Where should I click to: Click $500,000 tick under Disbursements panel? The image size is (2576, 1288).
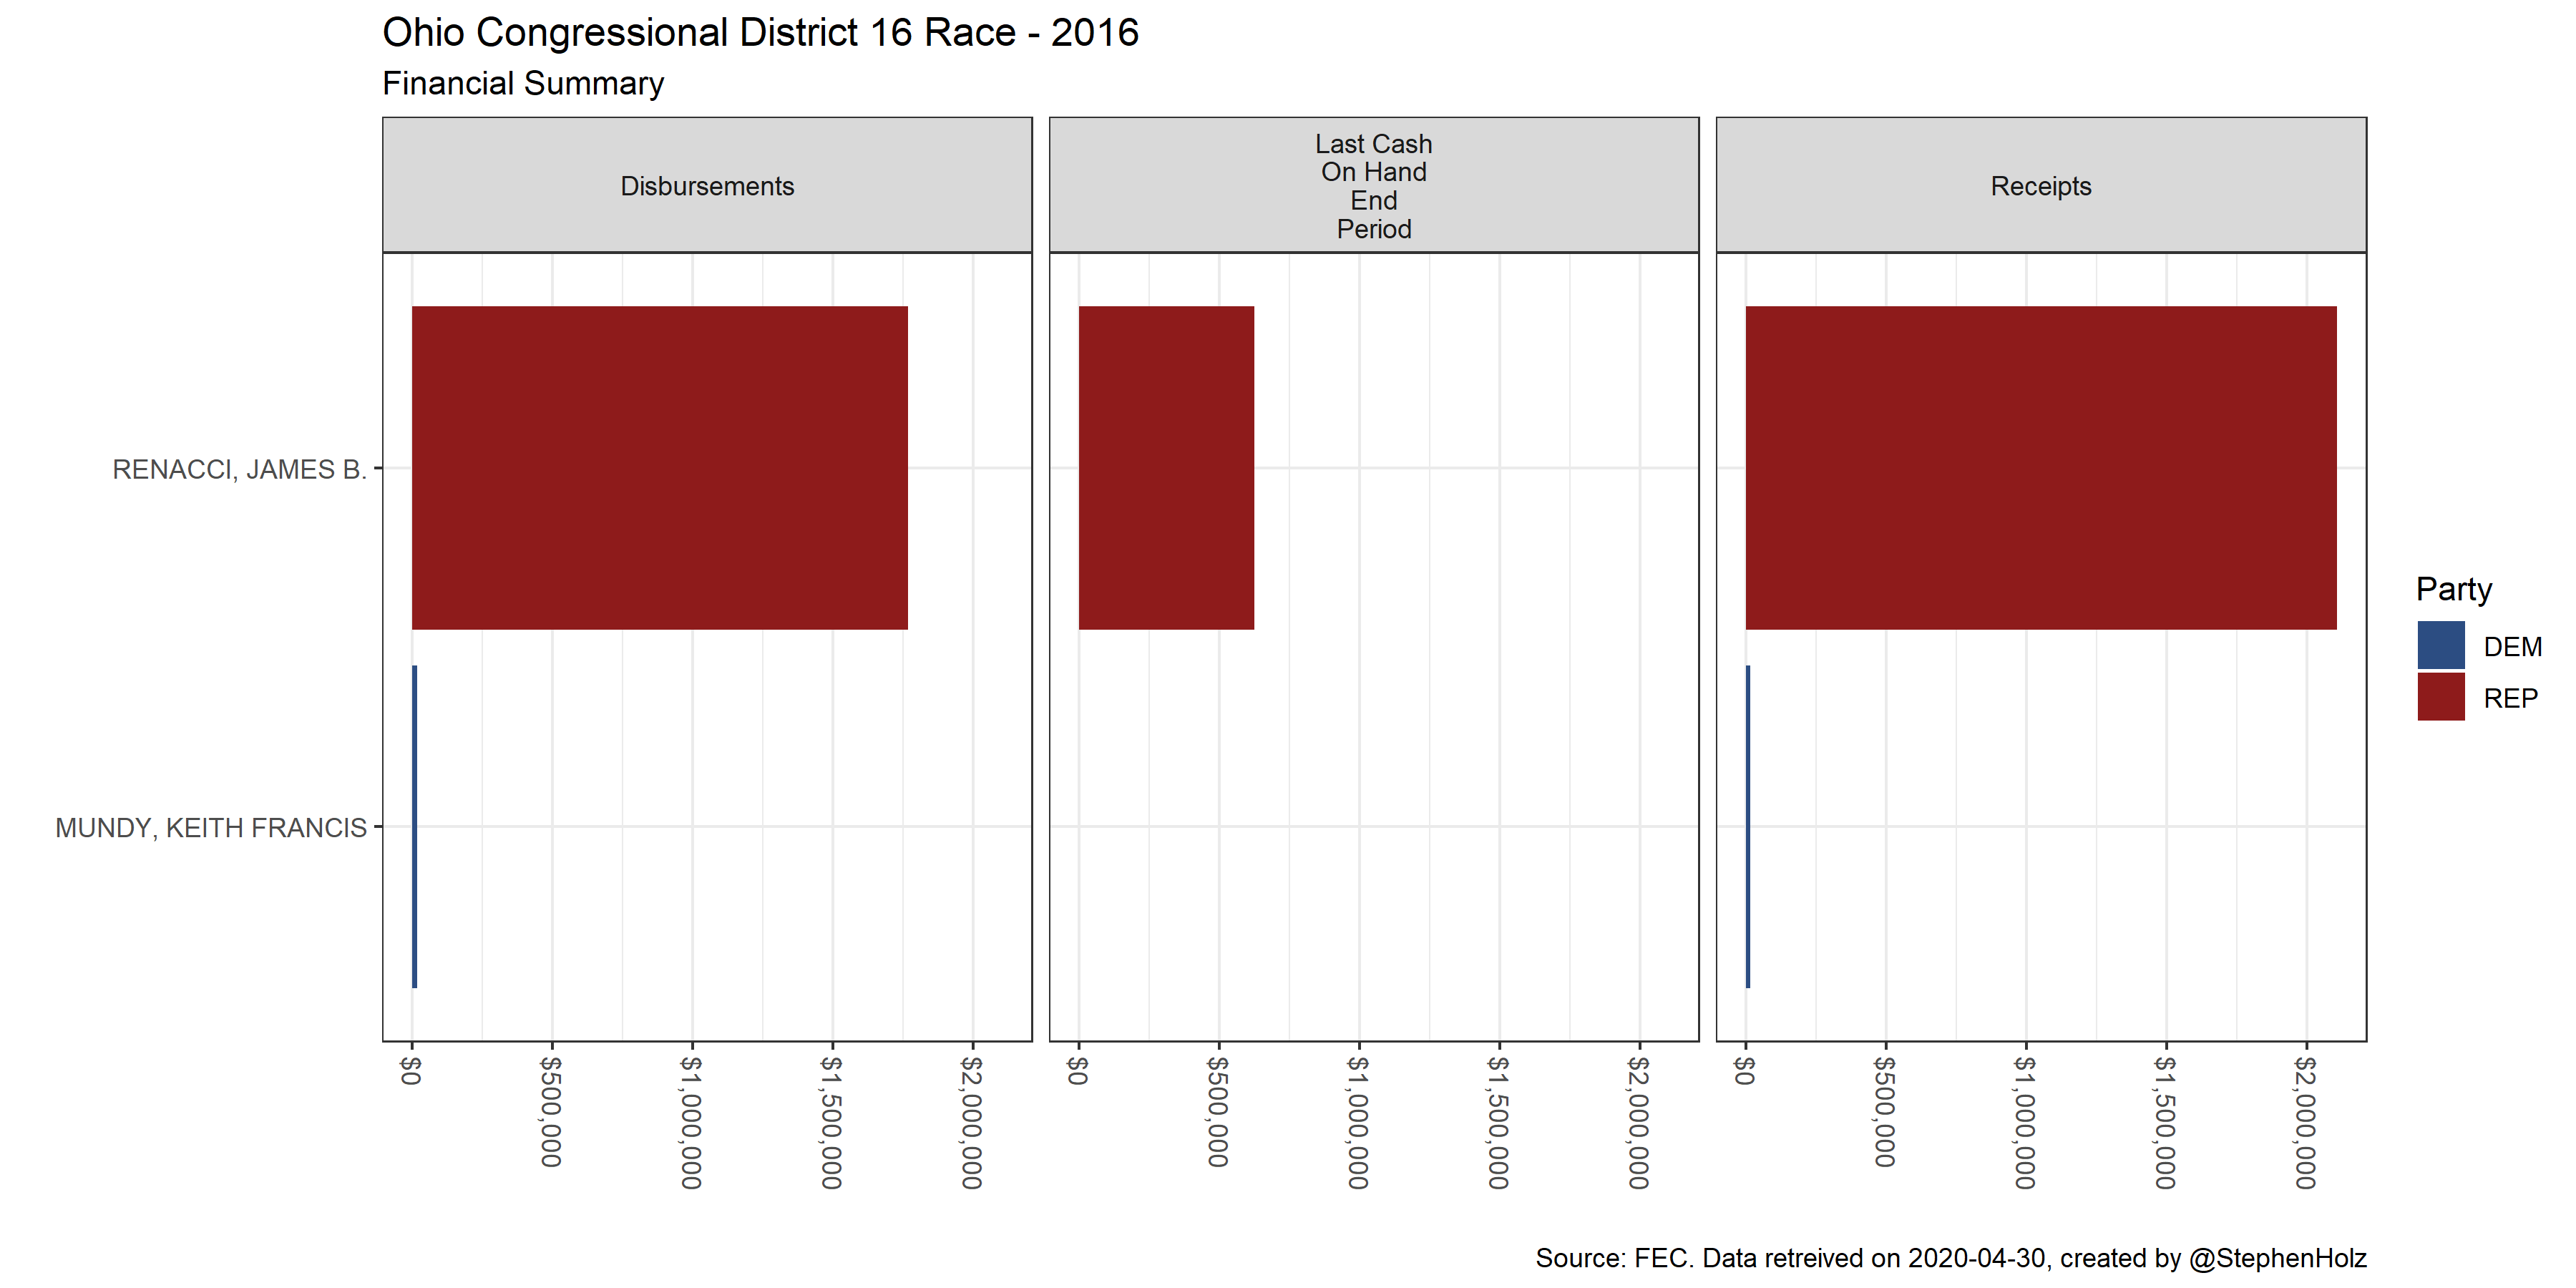[551, 1112]
